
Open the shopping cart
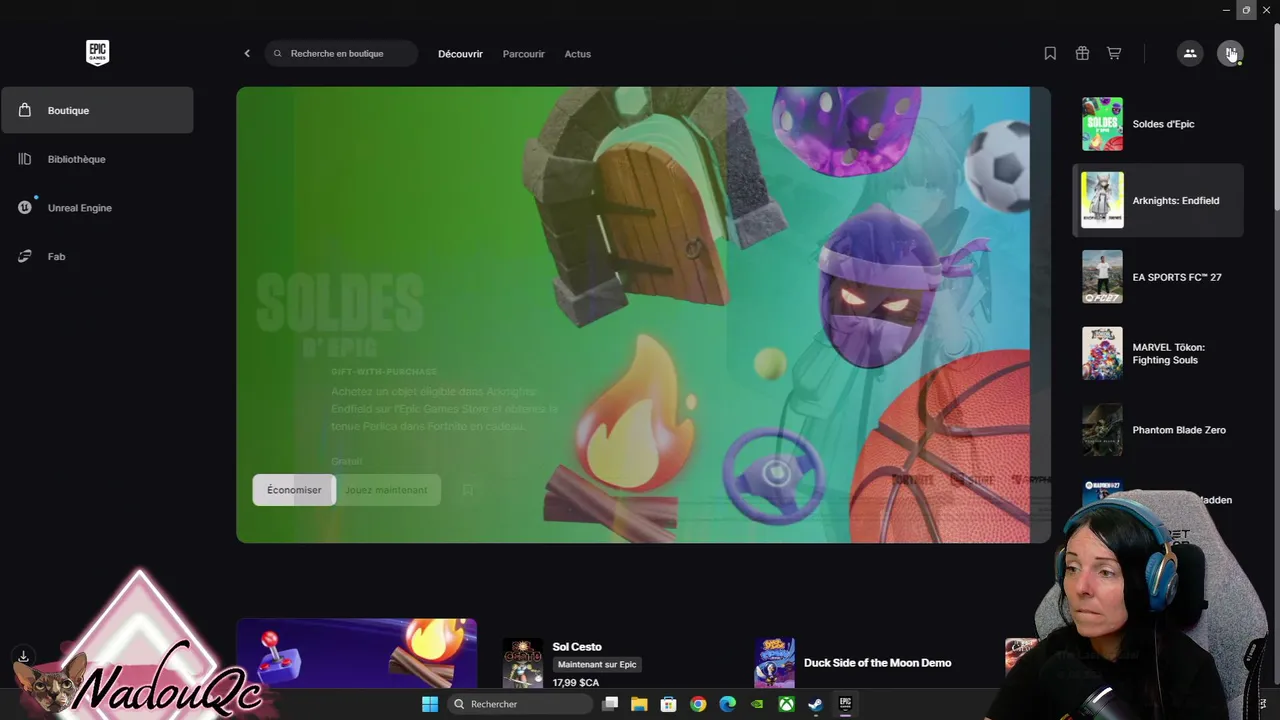[1114, 54]
